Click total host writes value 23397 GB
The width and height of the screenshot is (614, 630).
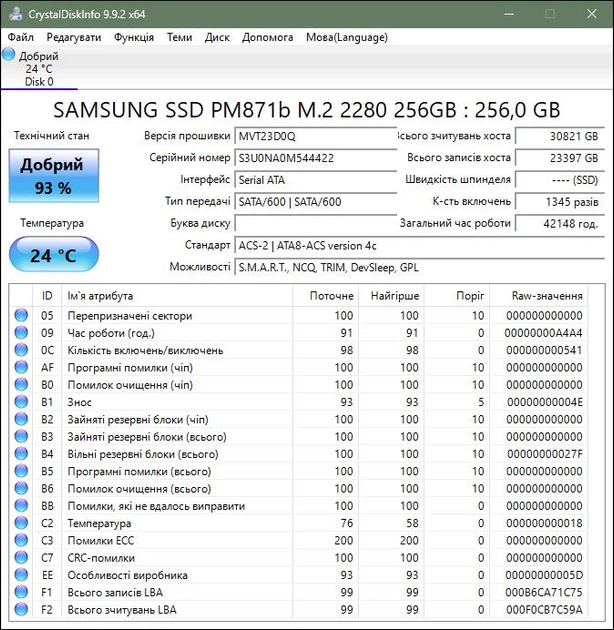pyautogui.click(x=560, y=158)
